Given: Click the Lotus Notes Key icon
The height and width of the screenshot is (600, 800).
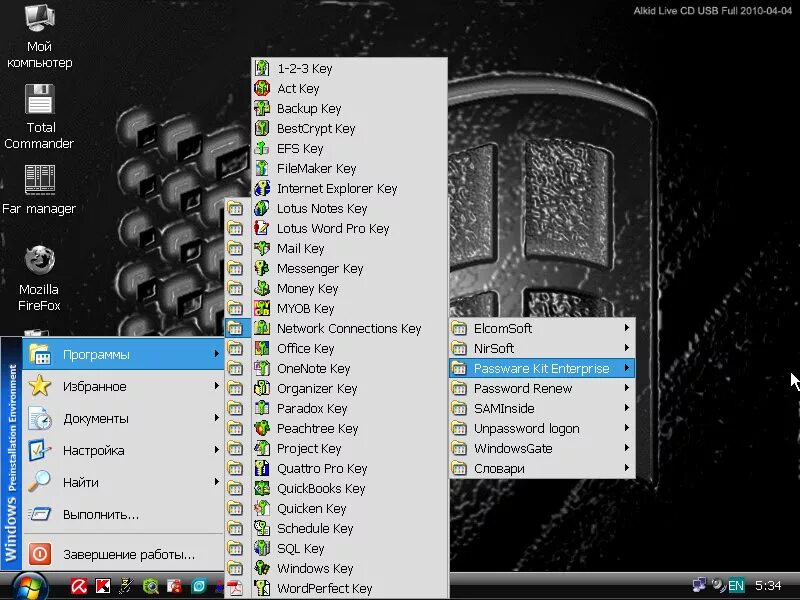Looking at the screenshot, I should [x=262, y=208].
